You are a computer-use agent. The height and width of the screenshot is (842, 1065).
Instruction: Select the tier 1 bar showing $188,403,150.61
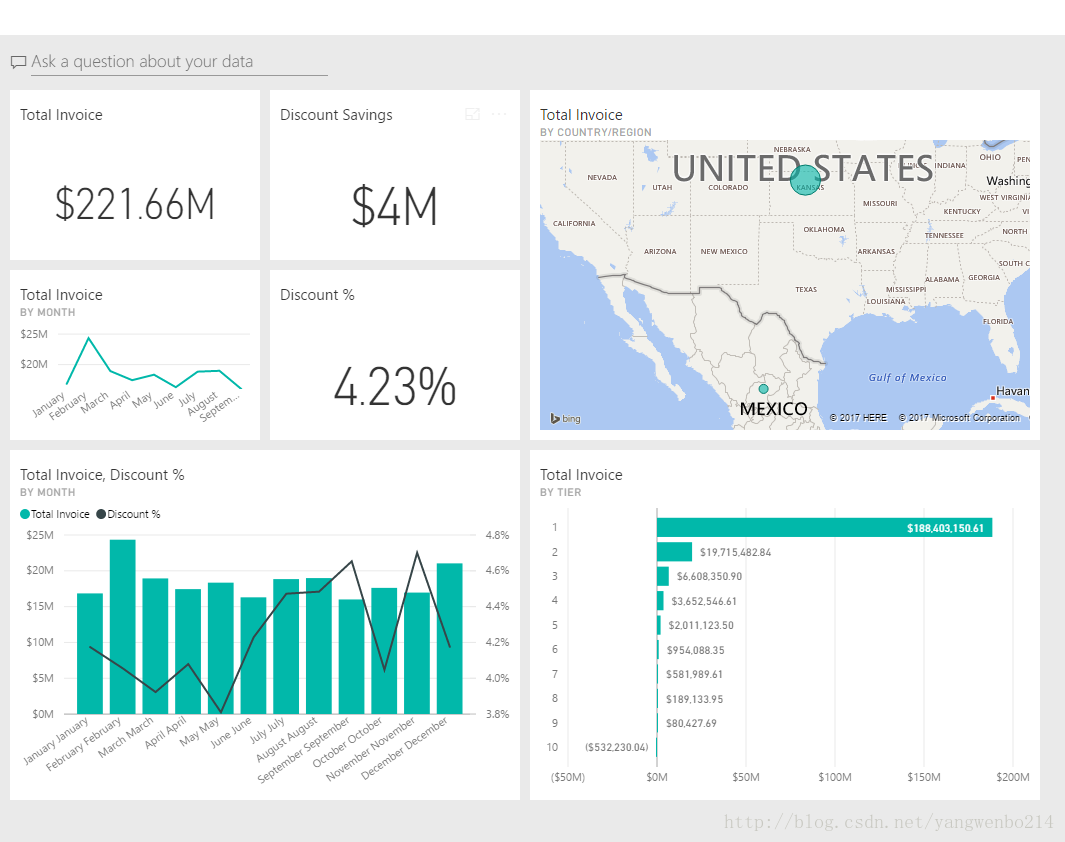click(825, 528)
